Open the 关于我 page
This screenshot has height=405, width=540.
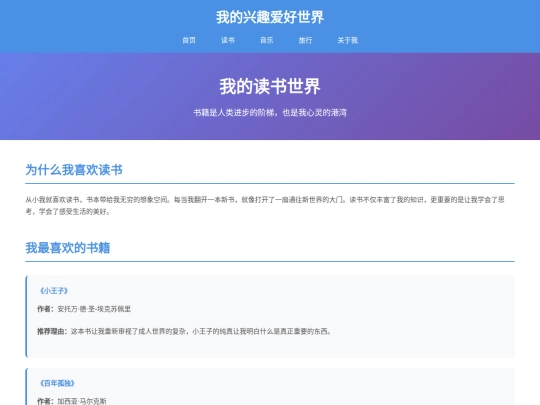point(347,40)
